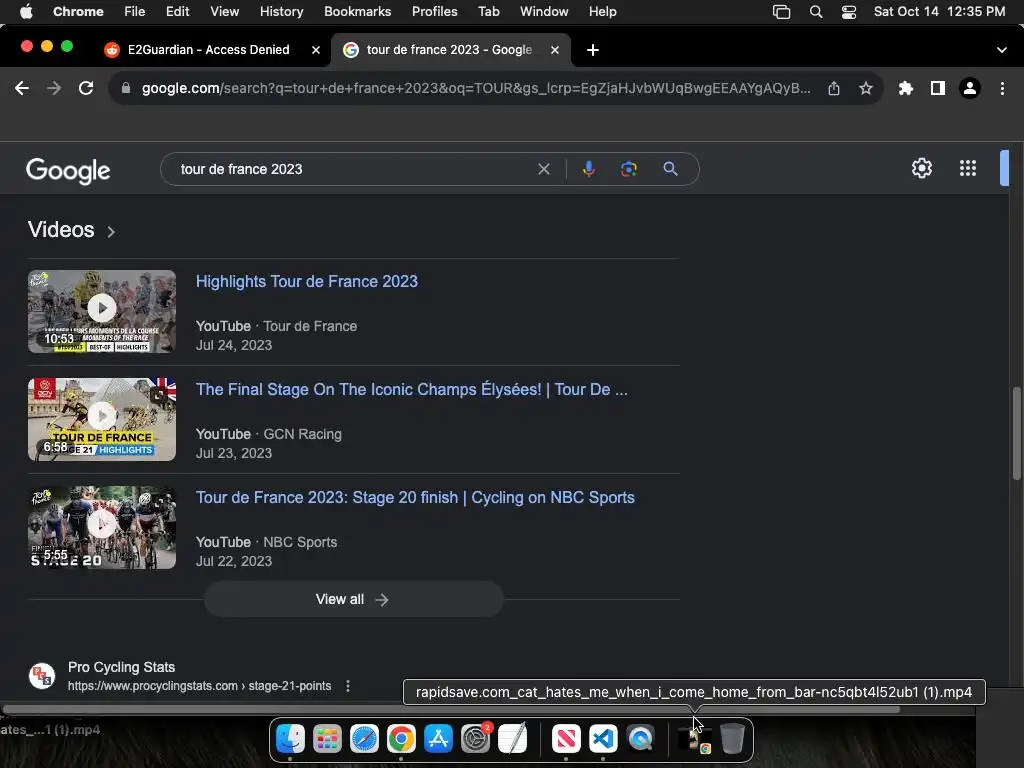Open the more options dots beside procyclingstats result

click(x=348, y=686)
